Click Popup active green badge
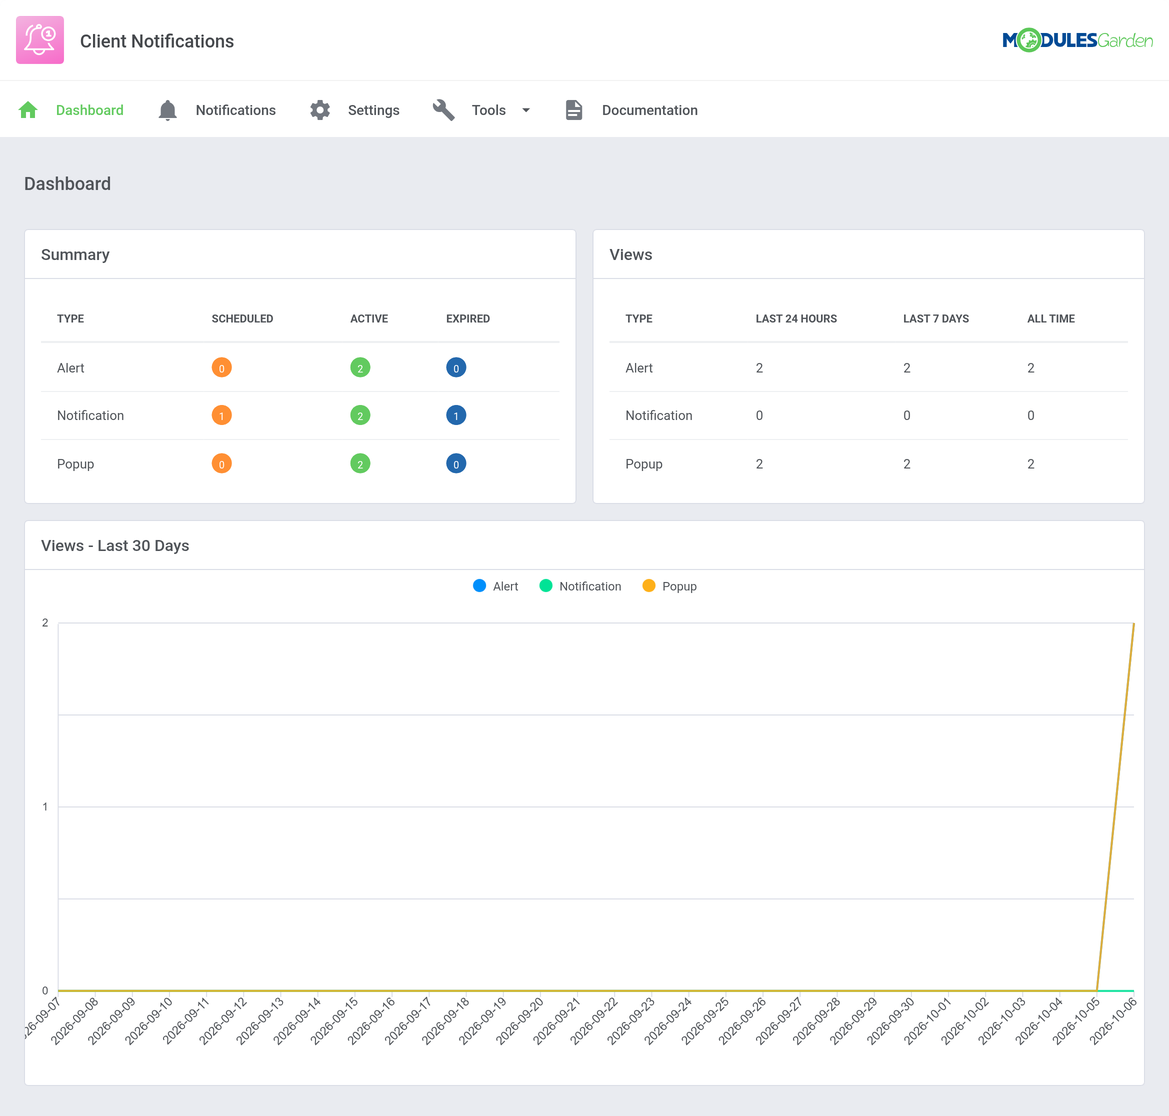The width and height of the screenshot is (1169, 1116). [x=360, y=464]
